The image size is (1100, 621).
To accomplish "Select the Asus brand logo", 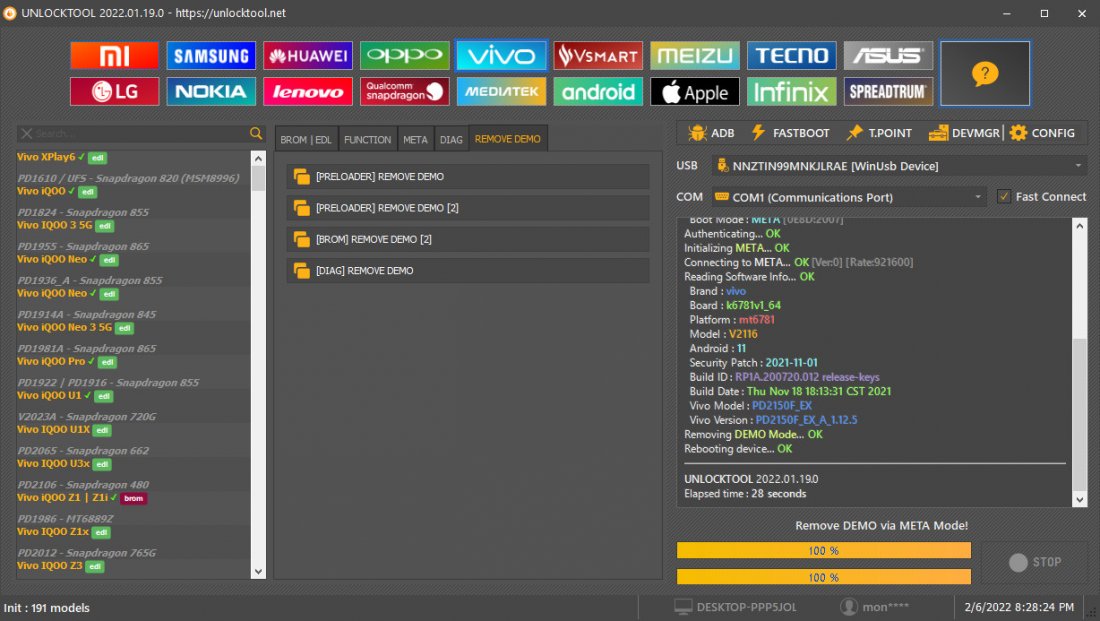I will point(888,55).
